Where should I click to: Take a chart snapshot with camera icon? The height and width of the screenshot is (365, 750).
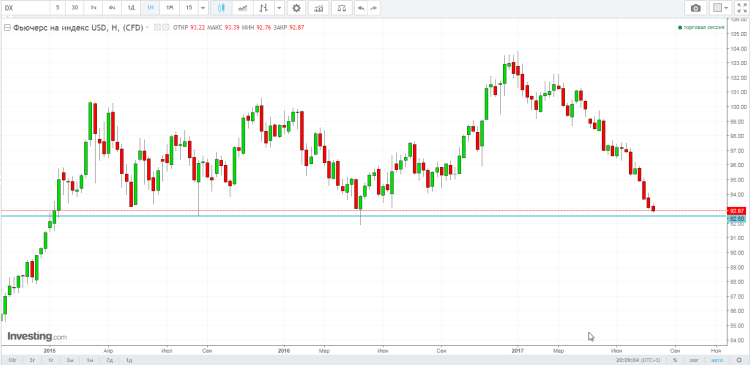pos(695,8)
